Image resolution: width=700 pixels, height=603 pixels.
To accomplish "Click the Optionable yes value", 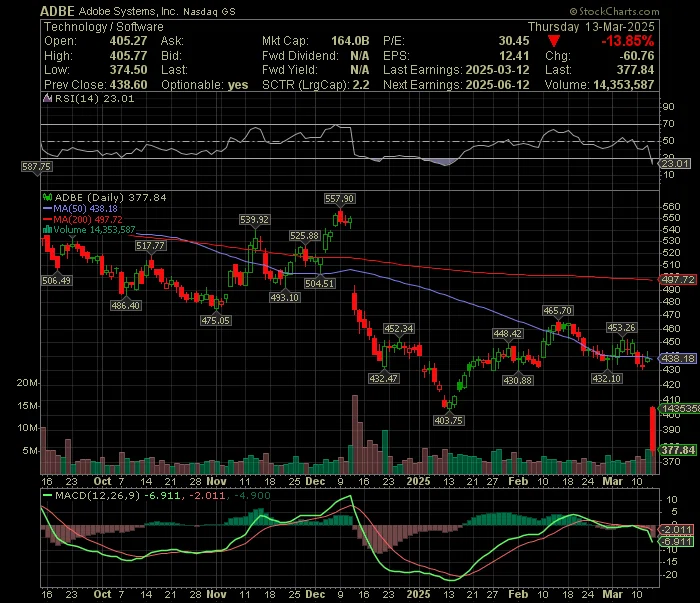I will [238, 85].
